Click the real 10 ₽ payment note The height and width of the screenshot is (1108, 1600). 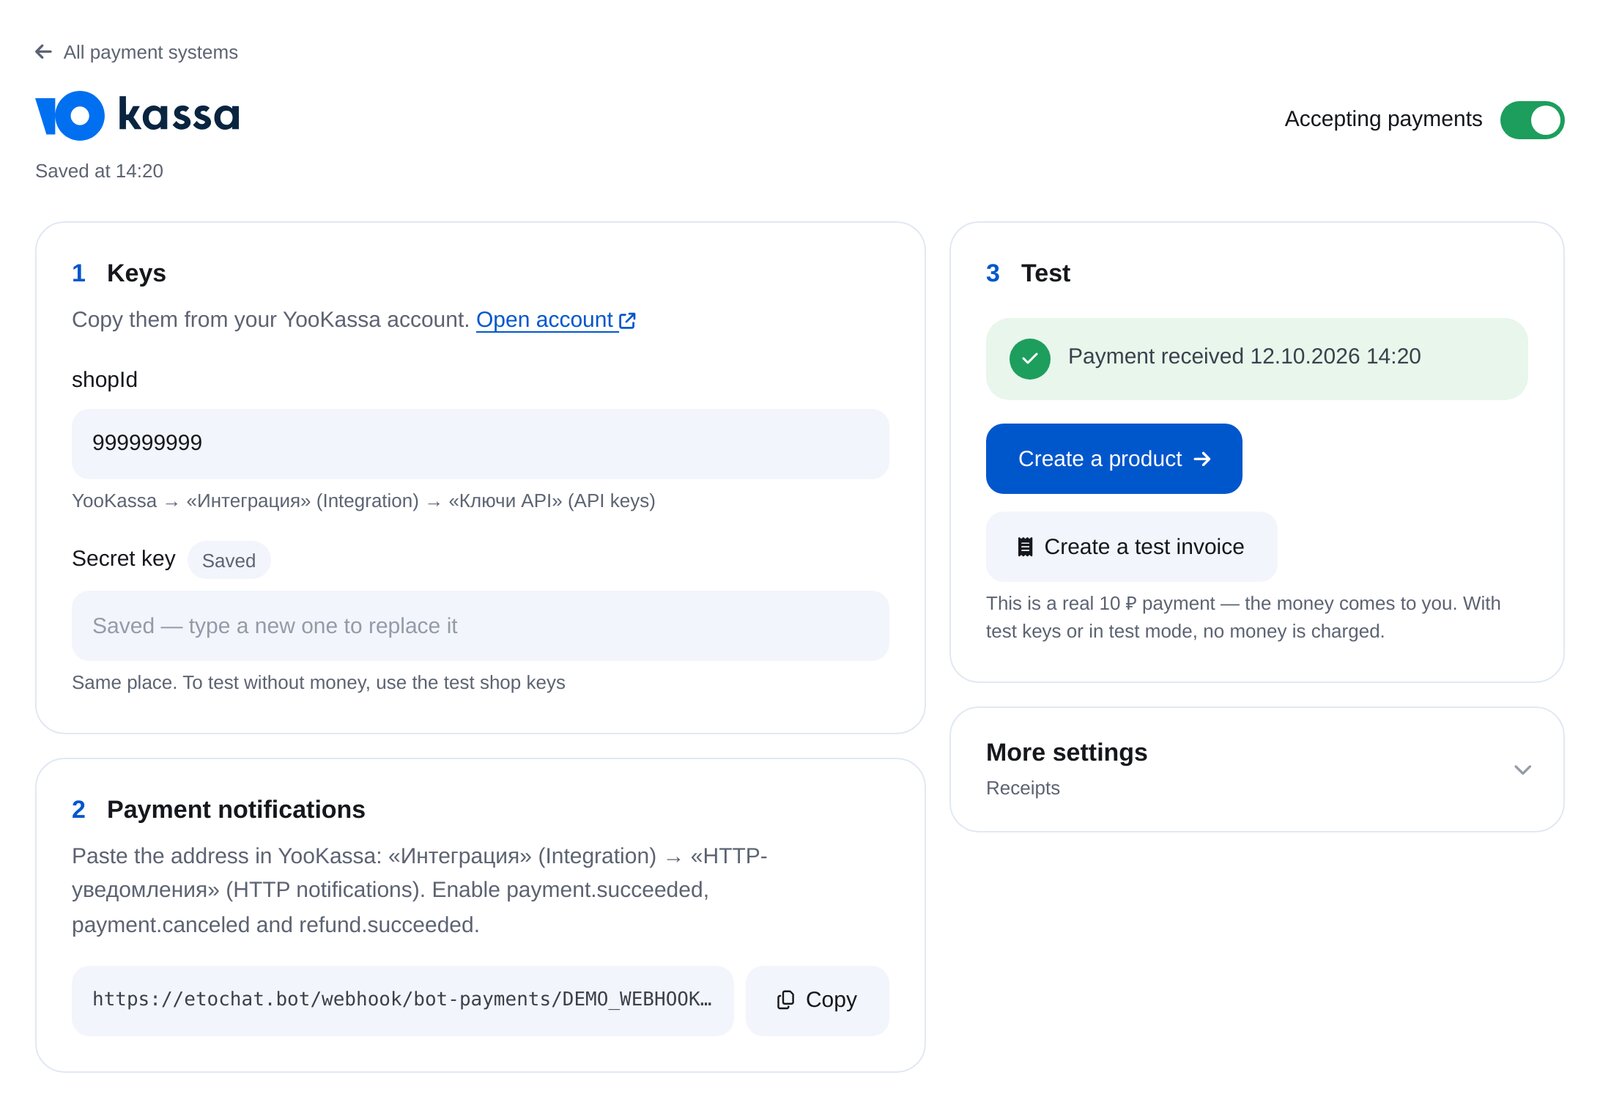1243,617
